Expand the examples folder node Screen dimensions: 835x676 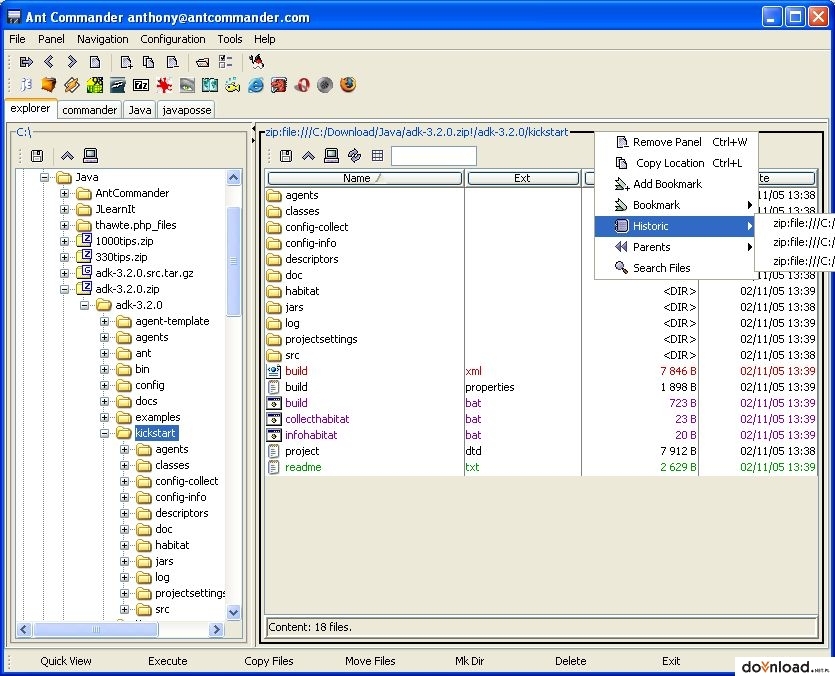(x=104, y=417)
